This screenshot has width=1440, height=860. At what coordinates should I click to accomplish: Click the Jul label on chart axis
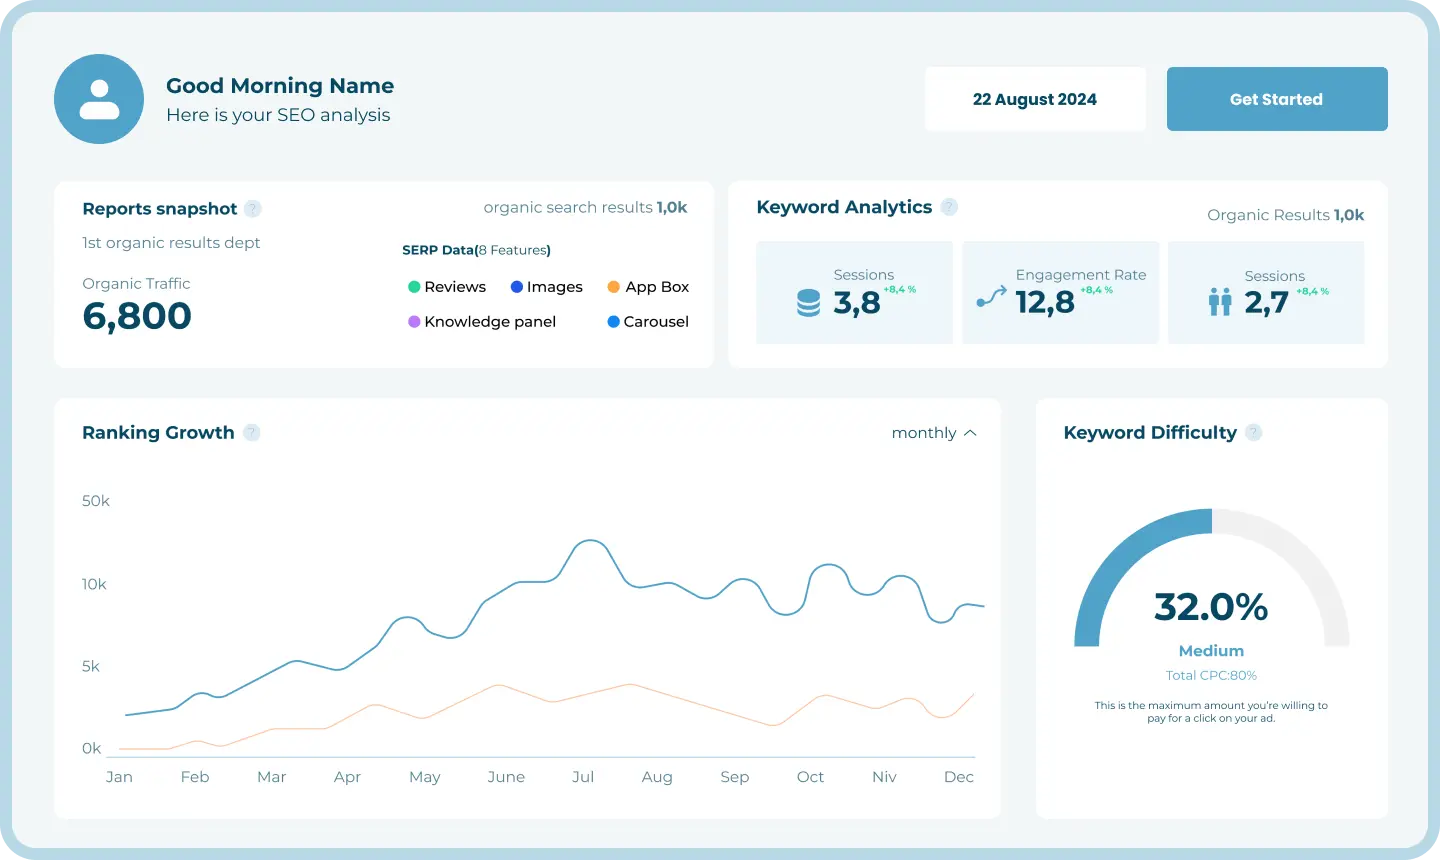583,777
